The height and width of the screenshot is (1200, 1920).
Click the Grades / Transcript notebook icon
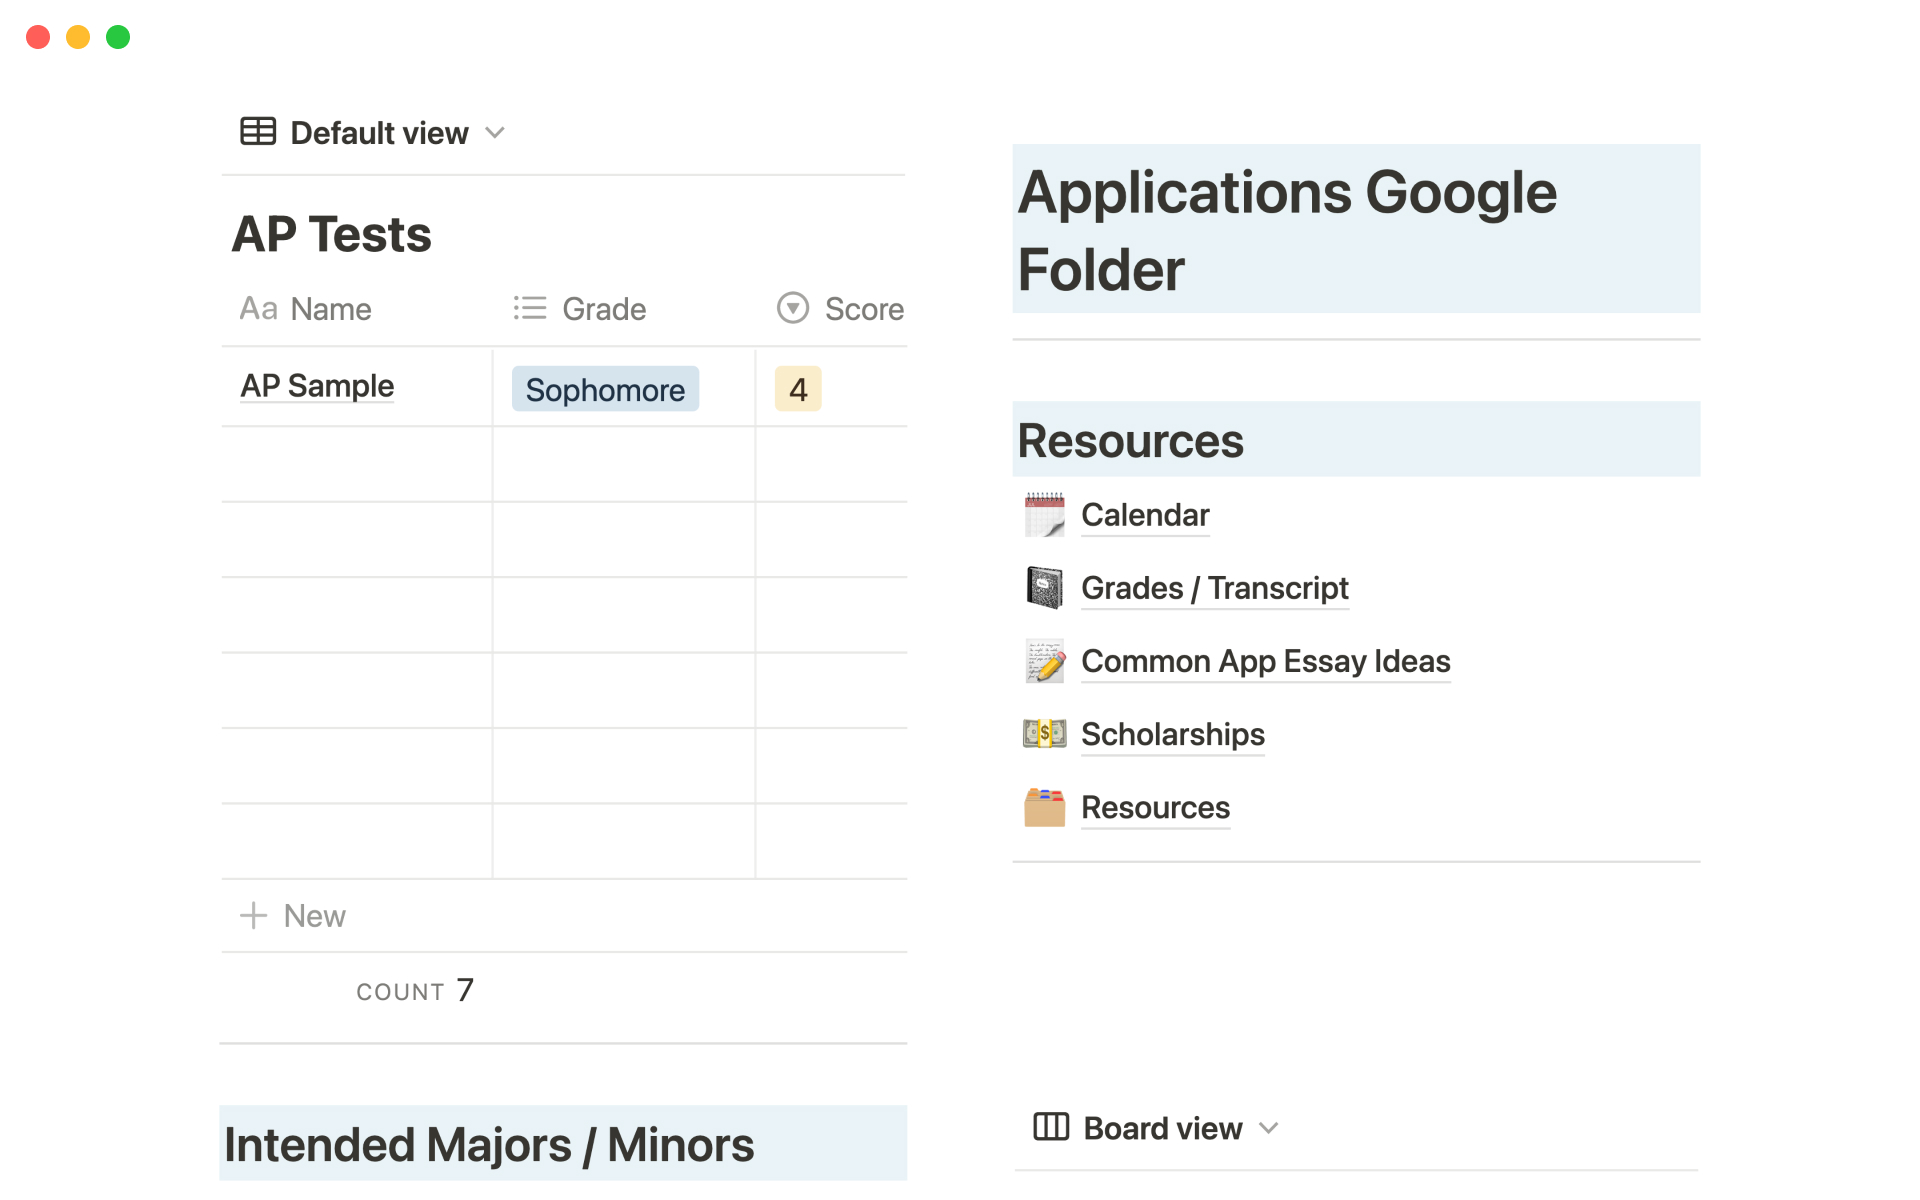(x=1044, y=588)
